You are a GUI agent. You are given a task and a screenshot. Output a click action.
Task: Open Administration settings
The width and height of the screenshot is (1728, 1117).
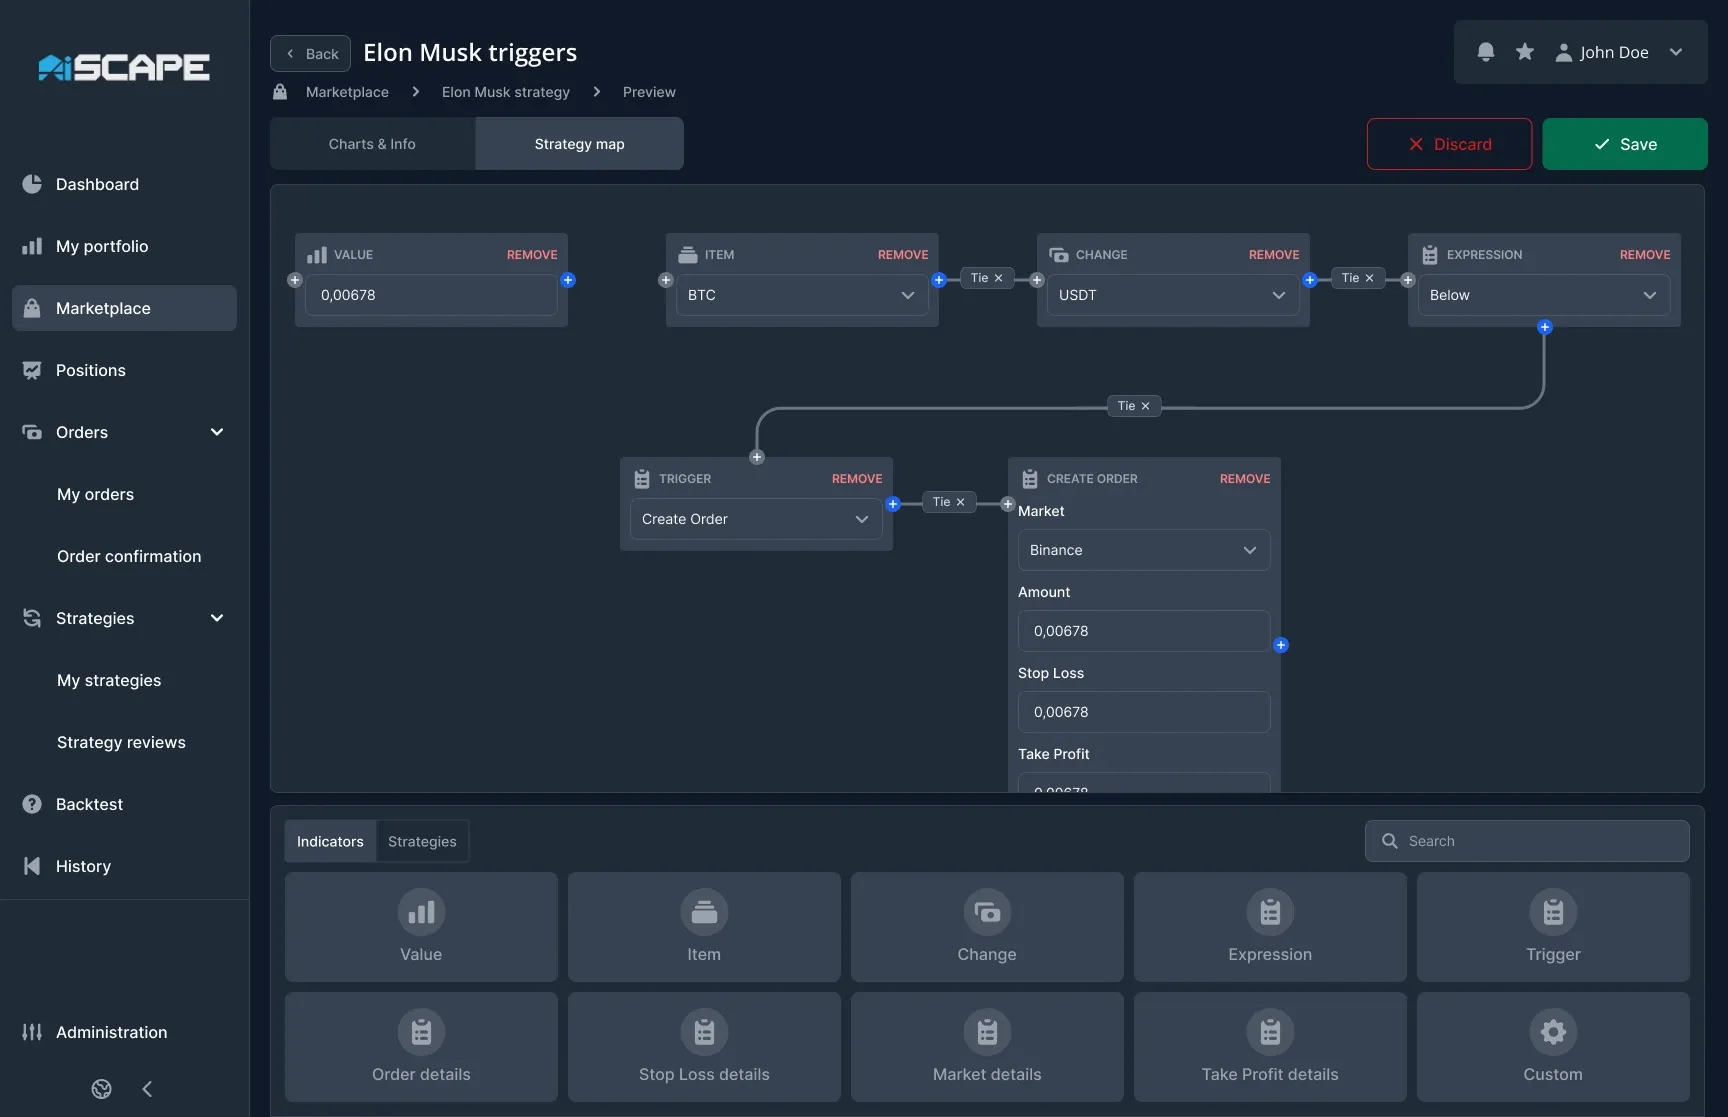[124, 1032]
